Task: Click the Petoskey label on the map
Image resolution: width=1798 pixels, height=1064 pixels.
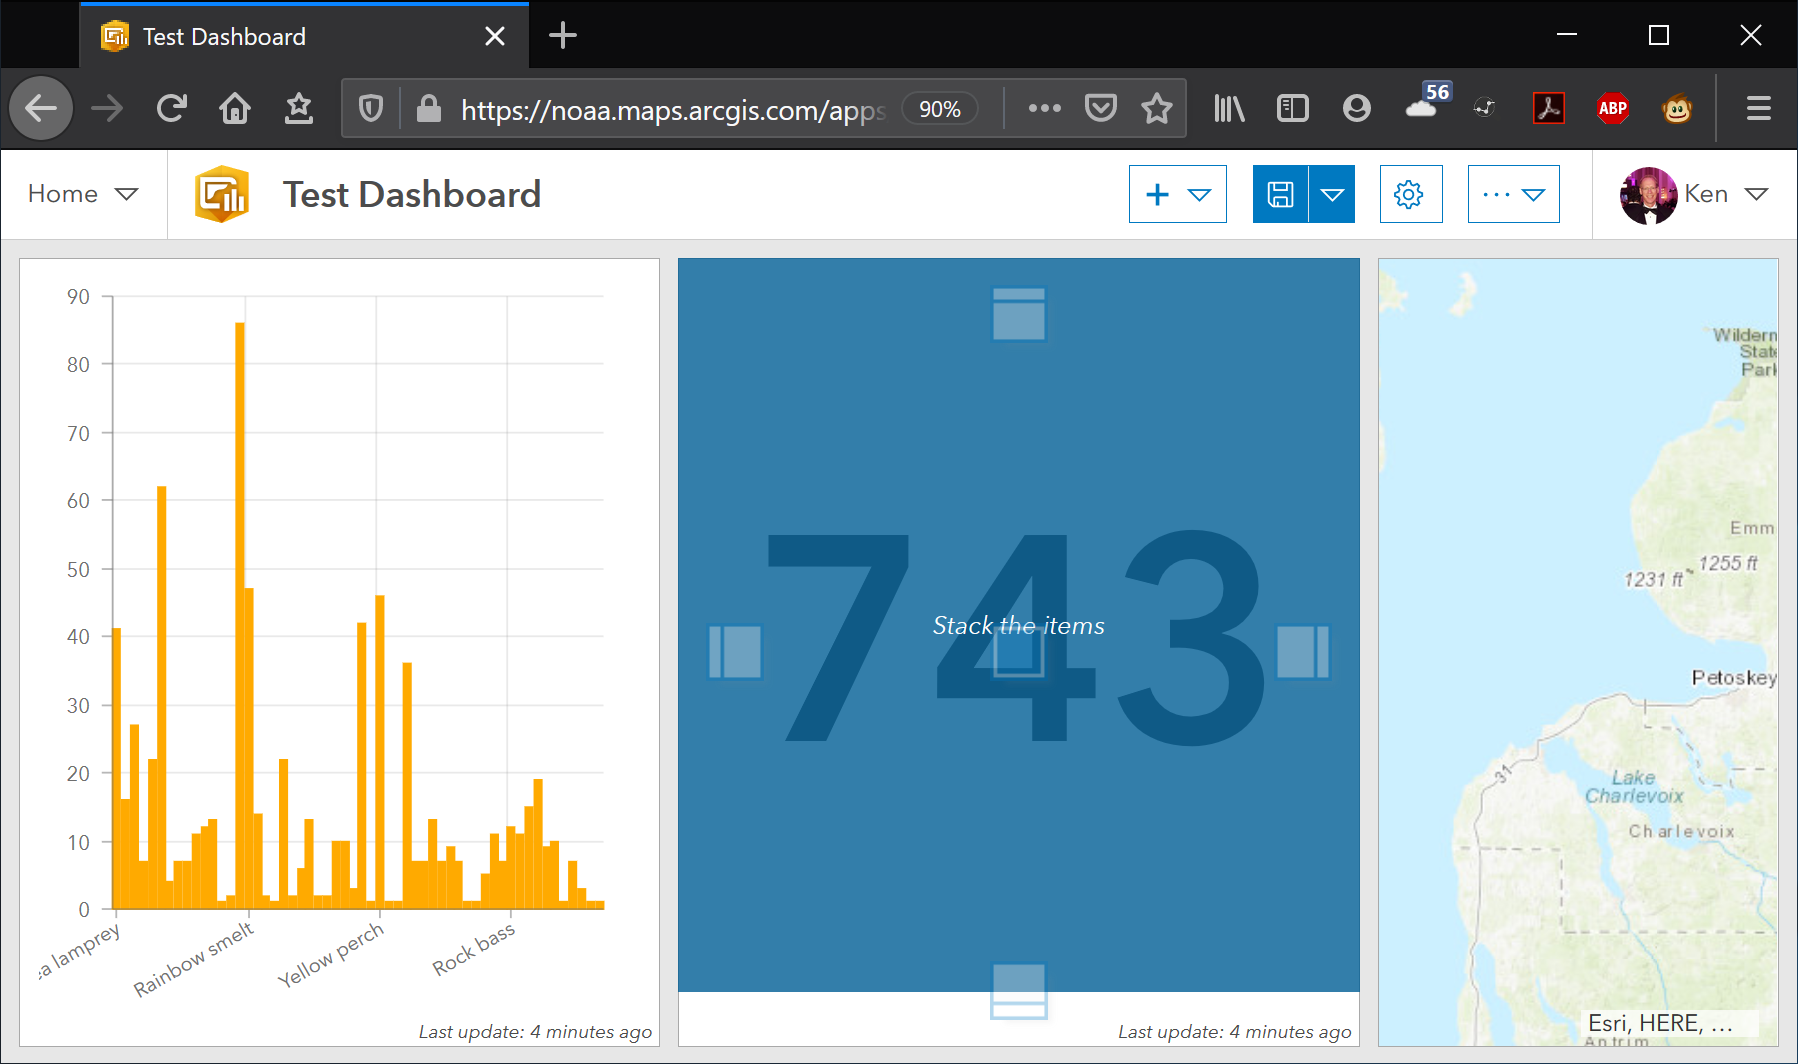Action: pos(1734,677)
